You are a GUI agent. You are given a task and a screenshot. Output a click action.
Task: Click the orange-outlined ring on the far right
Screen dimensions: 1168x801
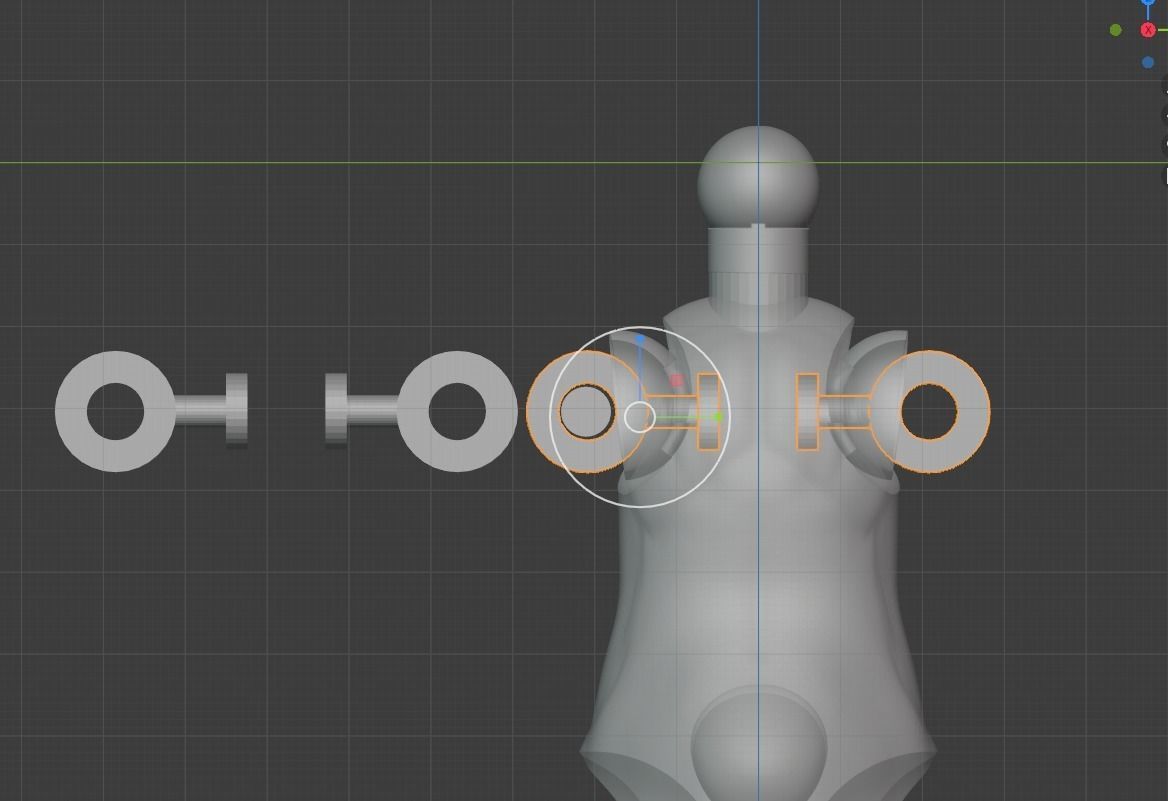coord(930,411)
